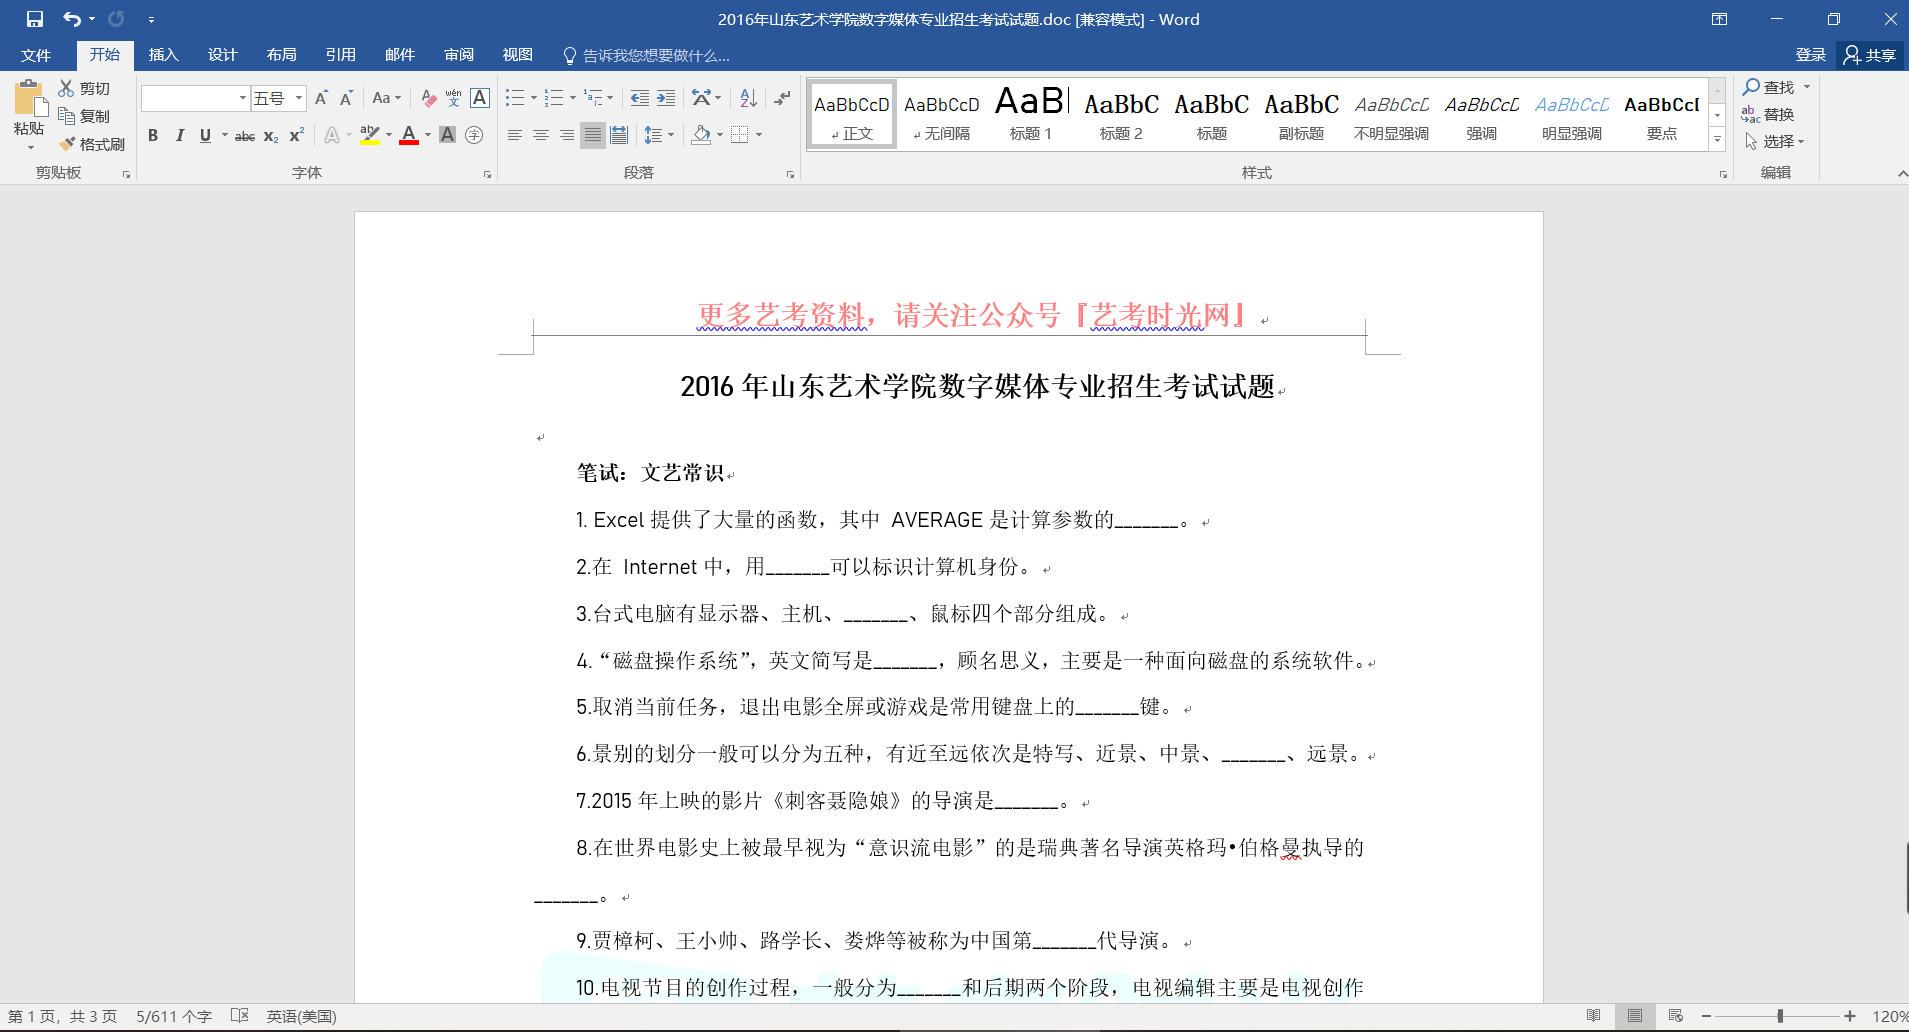Toggle the Show/Hide paragraph marks button
The width and height of the screenshot is (1909, 1032).
782,98
